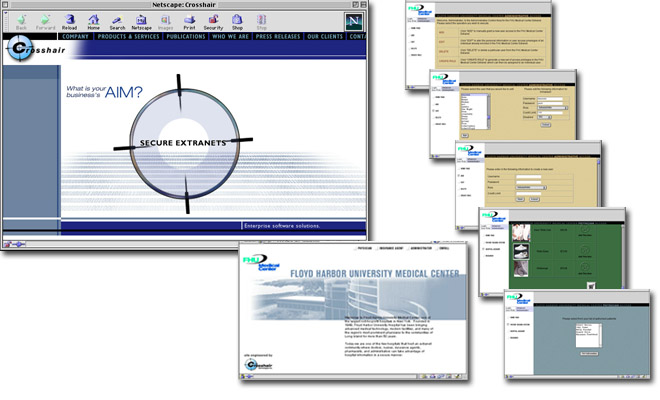
Task: Click the patient list box in the grey-blue window
Action: tap(588, 336)
